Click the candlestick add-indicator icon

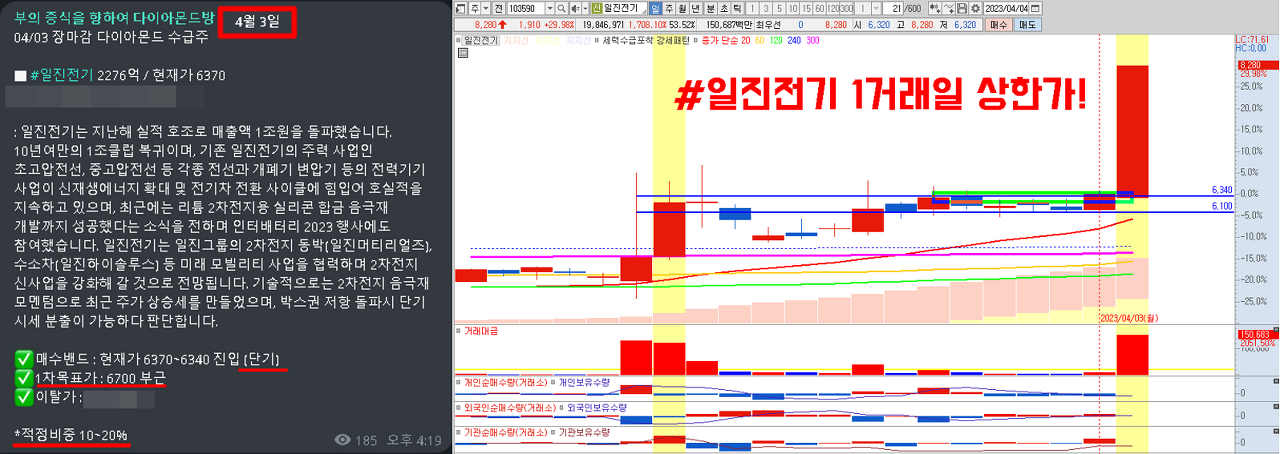coord(935,8)
